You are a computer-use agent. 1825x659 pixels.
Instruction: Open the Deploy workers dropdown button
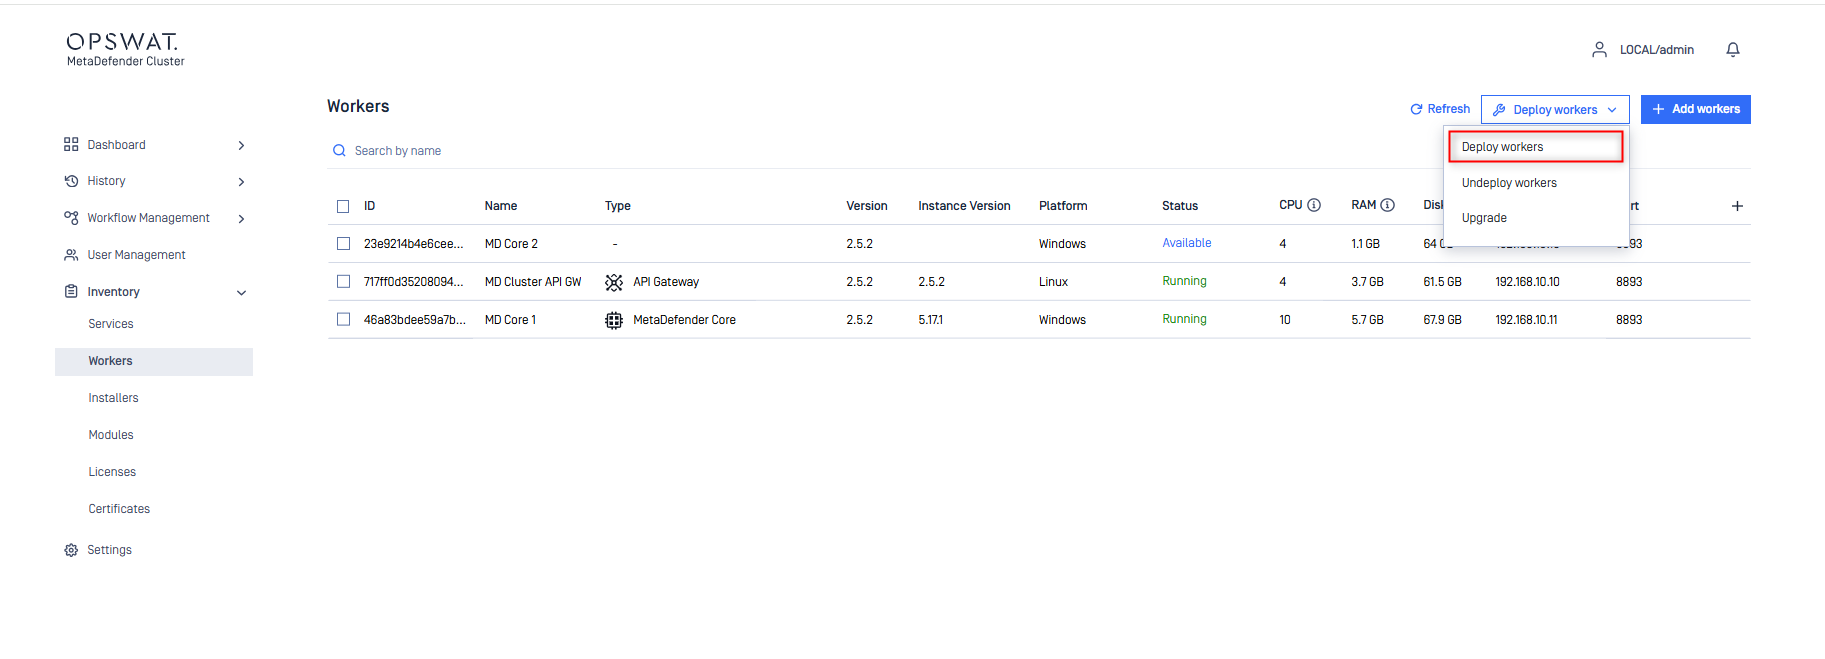coord(1554,110)
